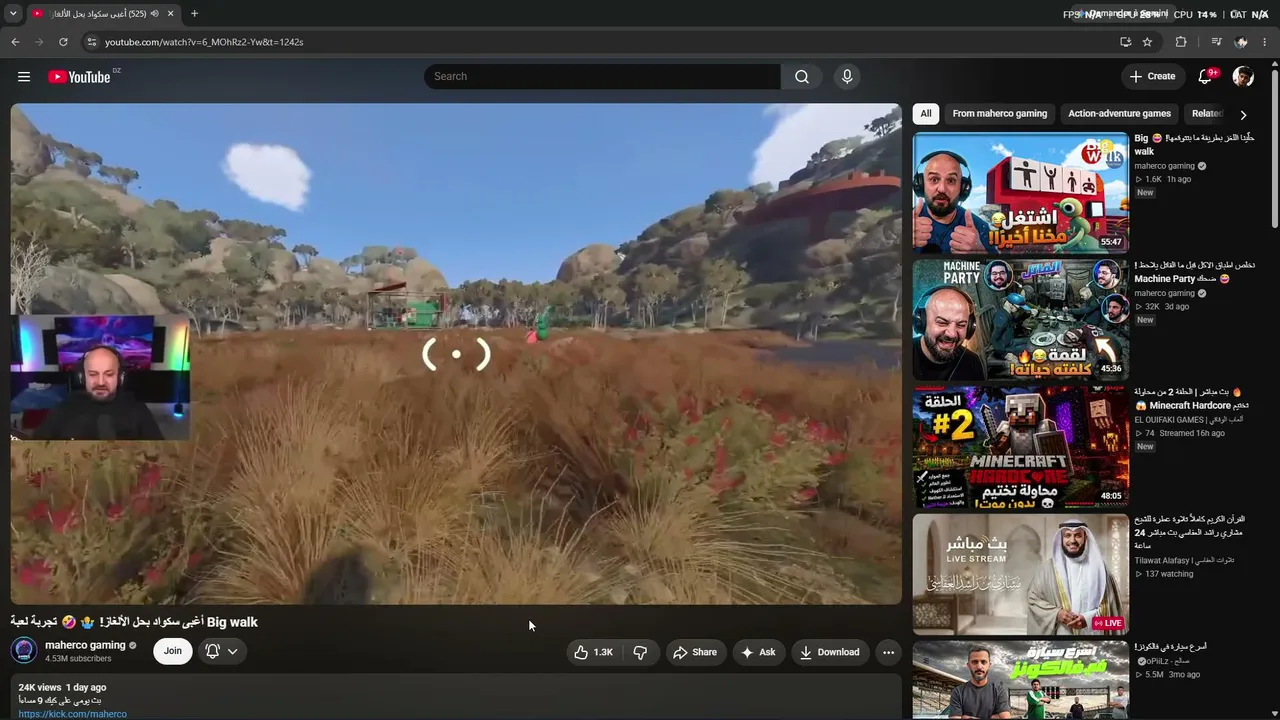
Task: Open the Machine Party video title
Action: click(x=1195, y=272)
